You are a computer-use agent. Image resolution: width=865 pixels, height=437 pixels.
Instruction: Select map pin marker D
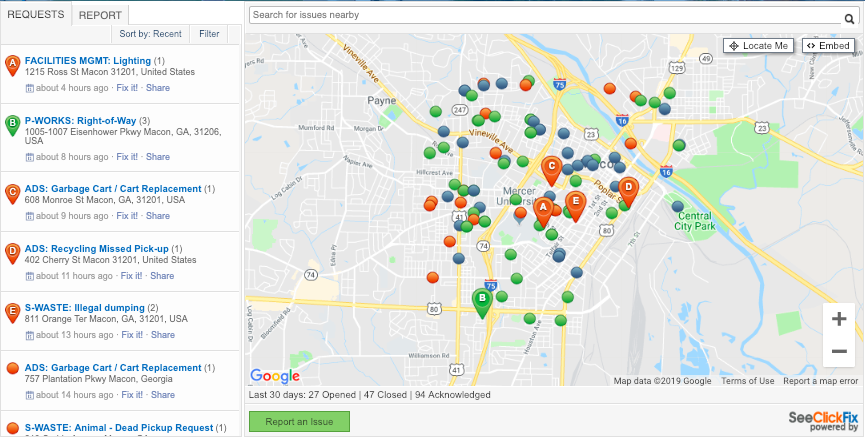(x=628, y=190)
